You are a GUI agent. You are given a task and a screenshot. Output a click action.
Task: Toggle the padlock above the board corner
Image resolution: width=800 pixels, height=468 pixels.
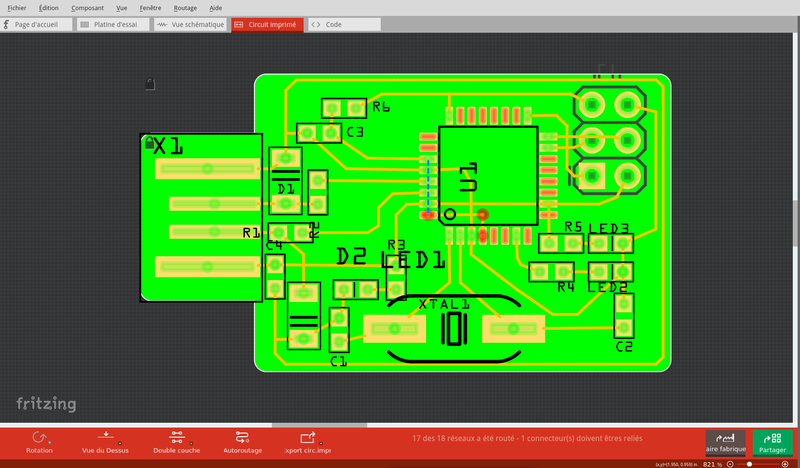(x=150, y=84)
